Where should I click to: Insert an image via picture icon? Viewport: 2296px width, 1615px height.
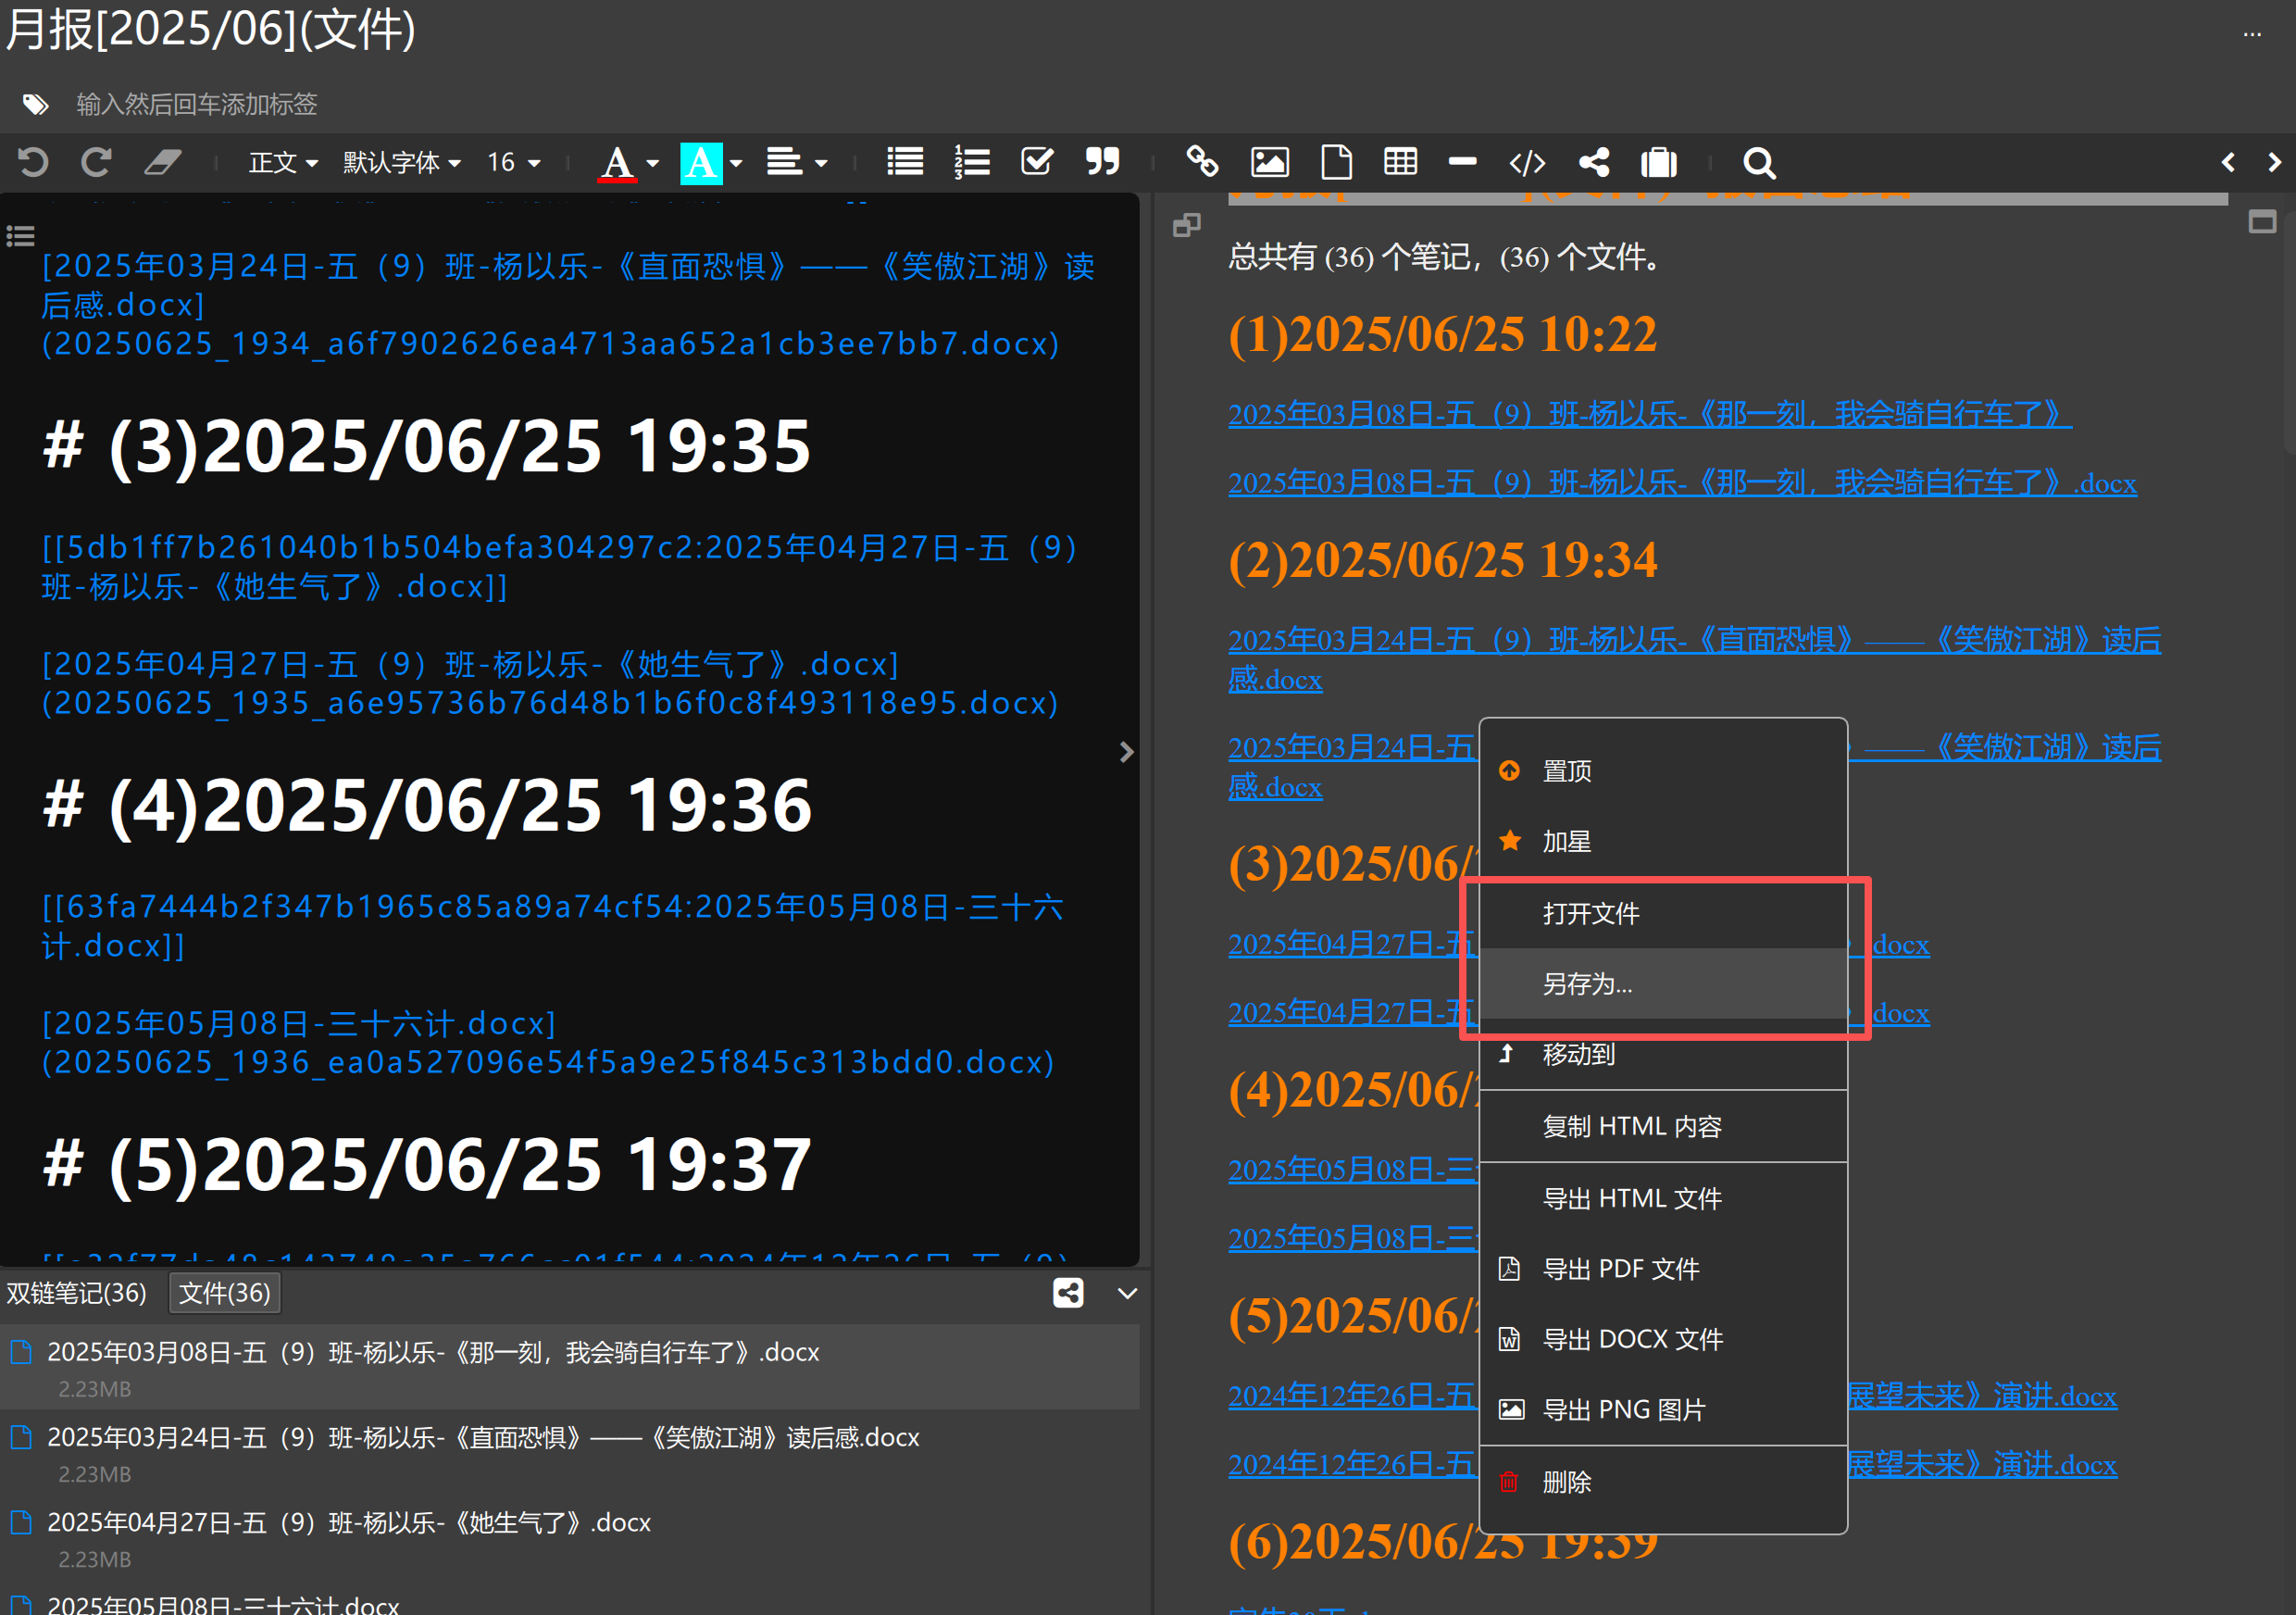pos(1269,162)
